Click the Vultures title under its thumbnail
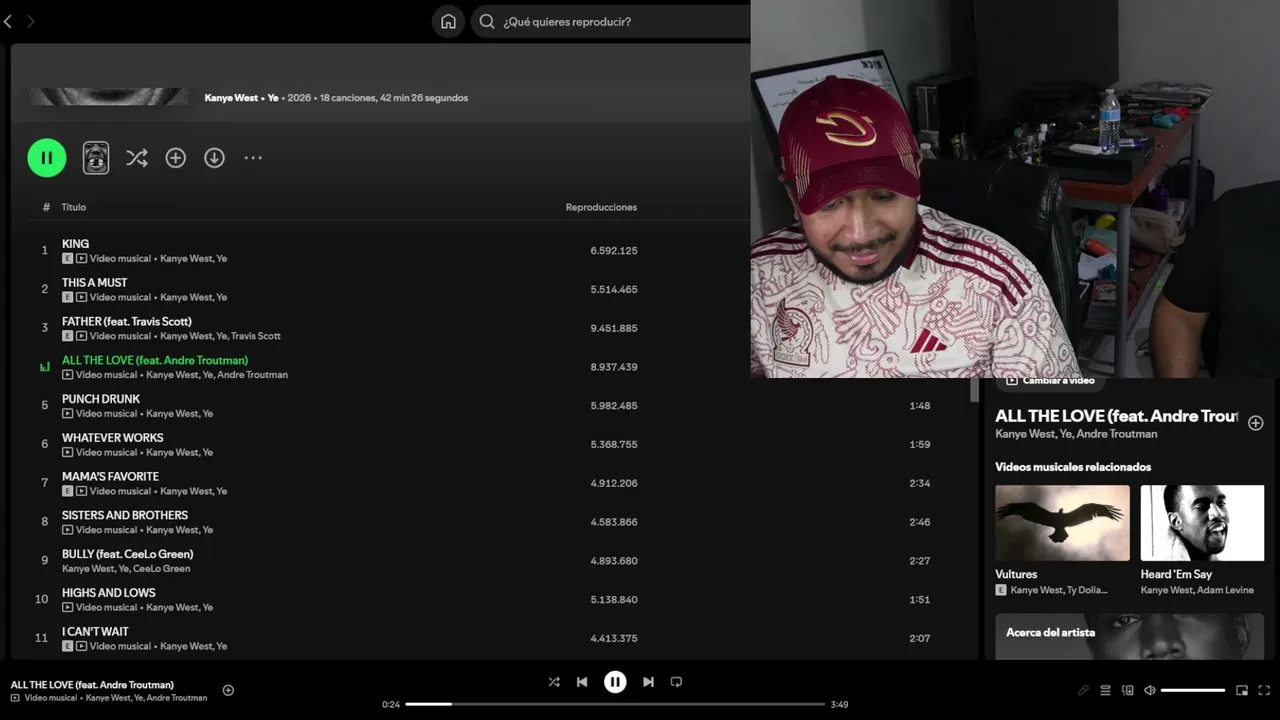Screen dimensions: 1280x720 (x=1016, y=574)
